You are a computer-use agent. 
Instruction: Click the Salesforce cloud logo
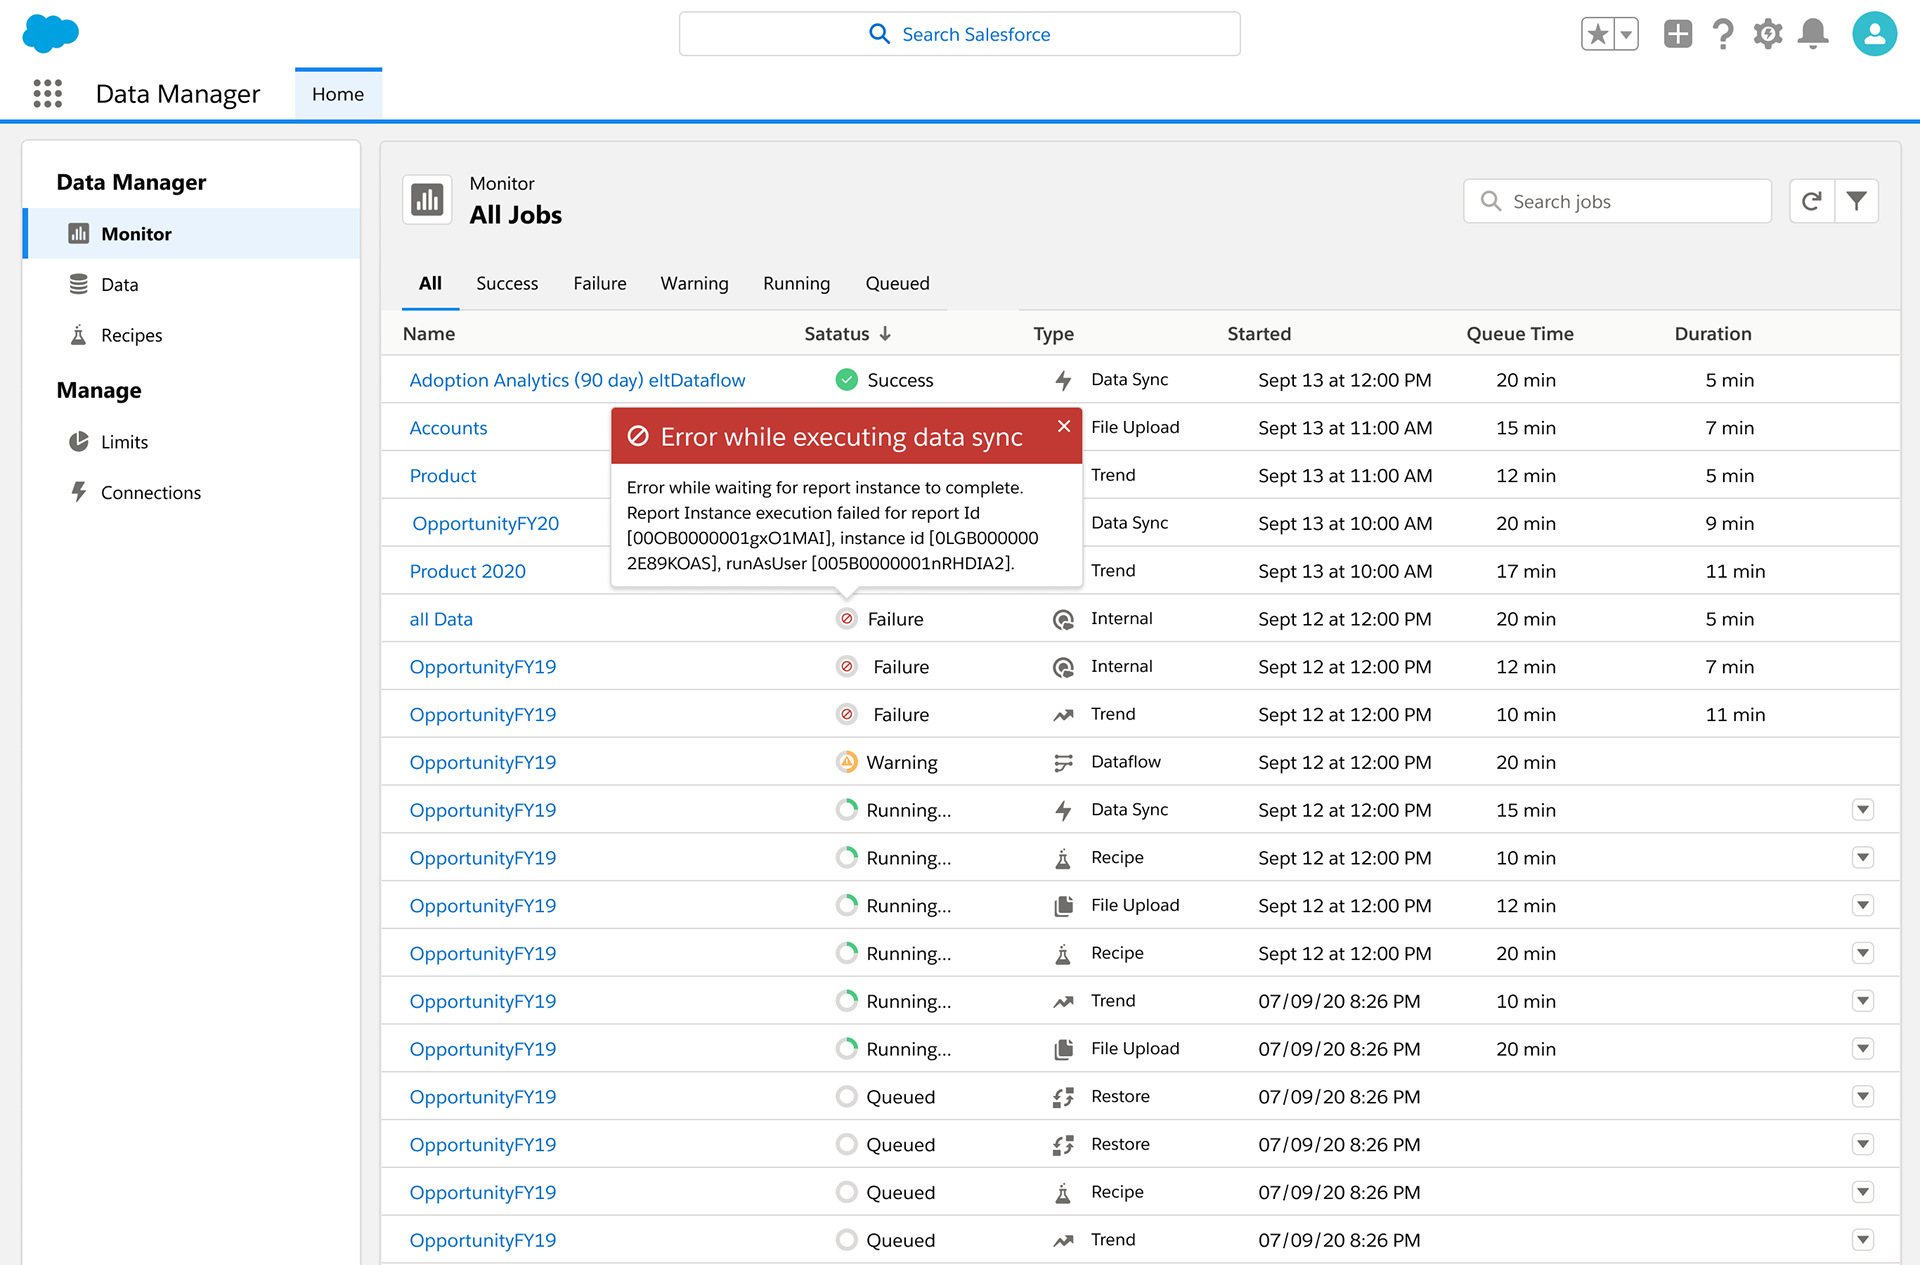[50, 33]
